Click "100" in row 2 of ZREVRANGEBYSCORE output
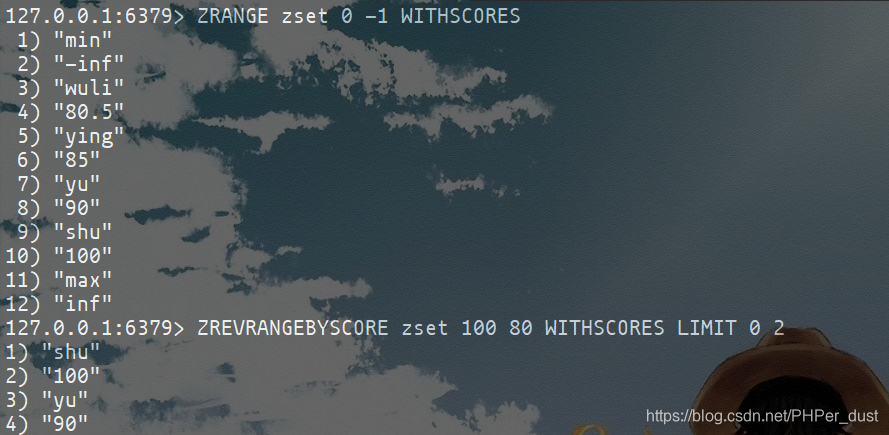This screenshot has height=435, width=889. (x=71, y=376)
